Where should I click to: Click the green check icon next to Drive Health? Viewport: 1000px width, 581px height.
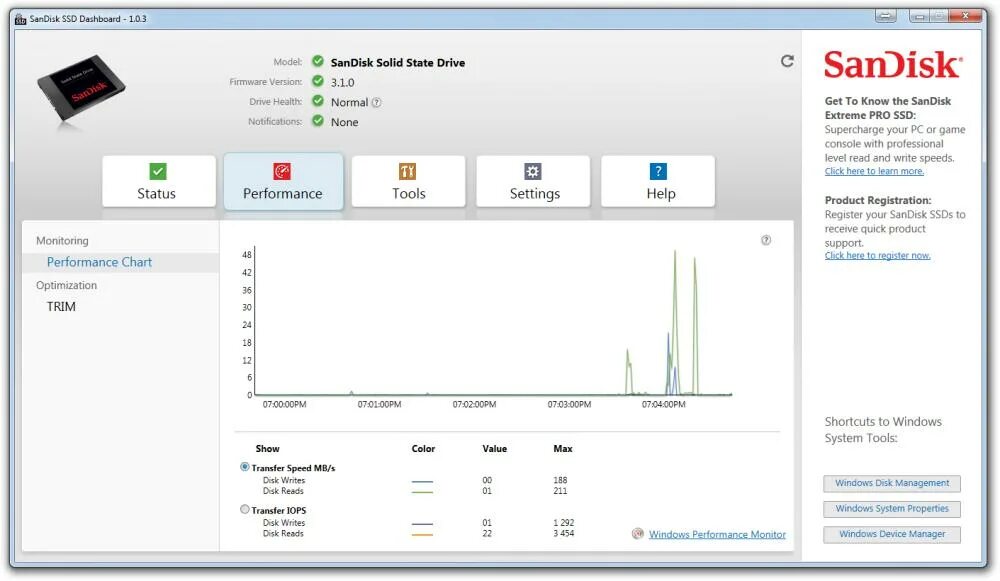[x=318, y=101]
